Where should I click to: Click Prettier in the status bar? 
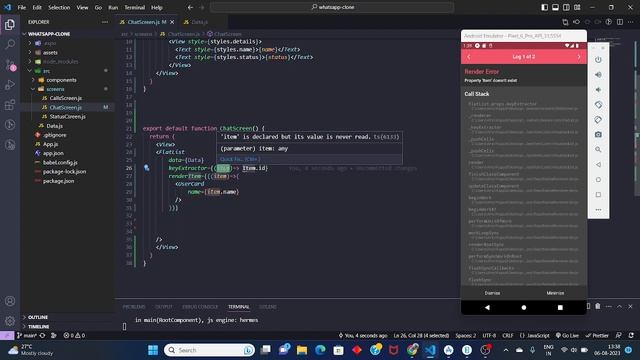[597, 336]
